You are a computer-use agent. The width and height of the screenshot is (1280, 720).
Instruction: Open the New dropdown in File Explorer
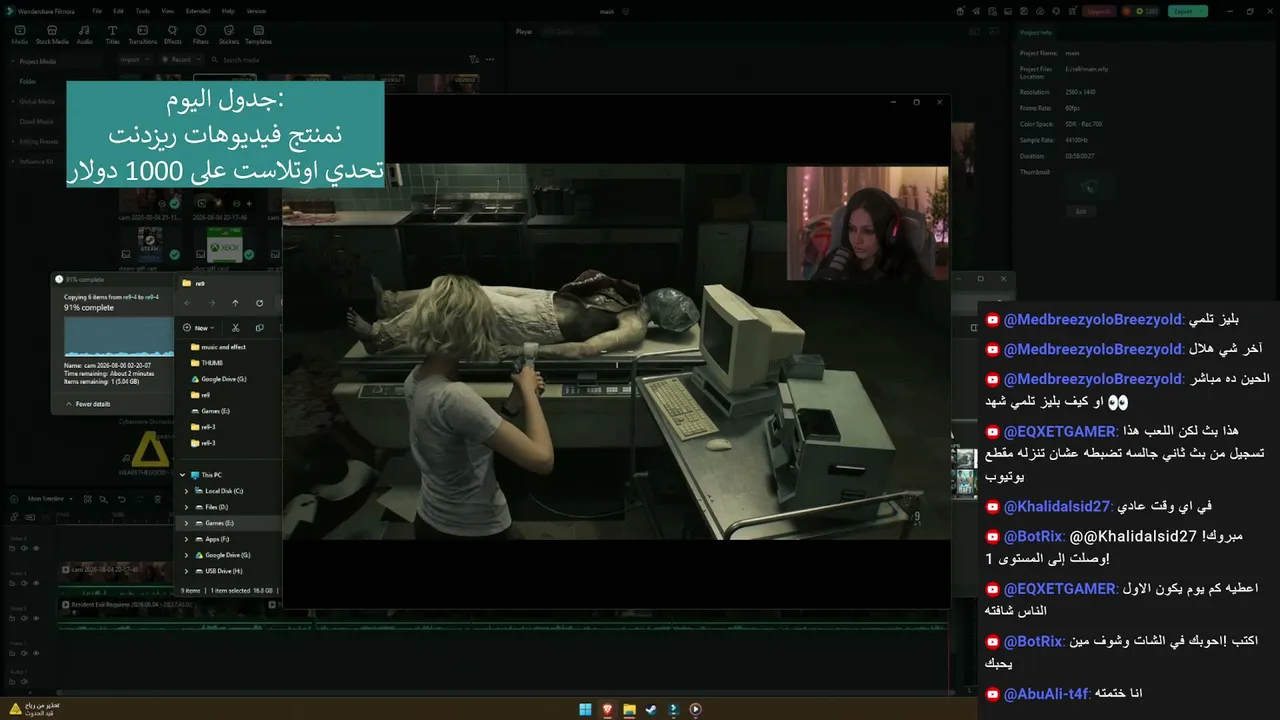click(199, 327)
